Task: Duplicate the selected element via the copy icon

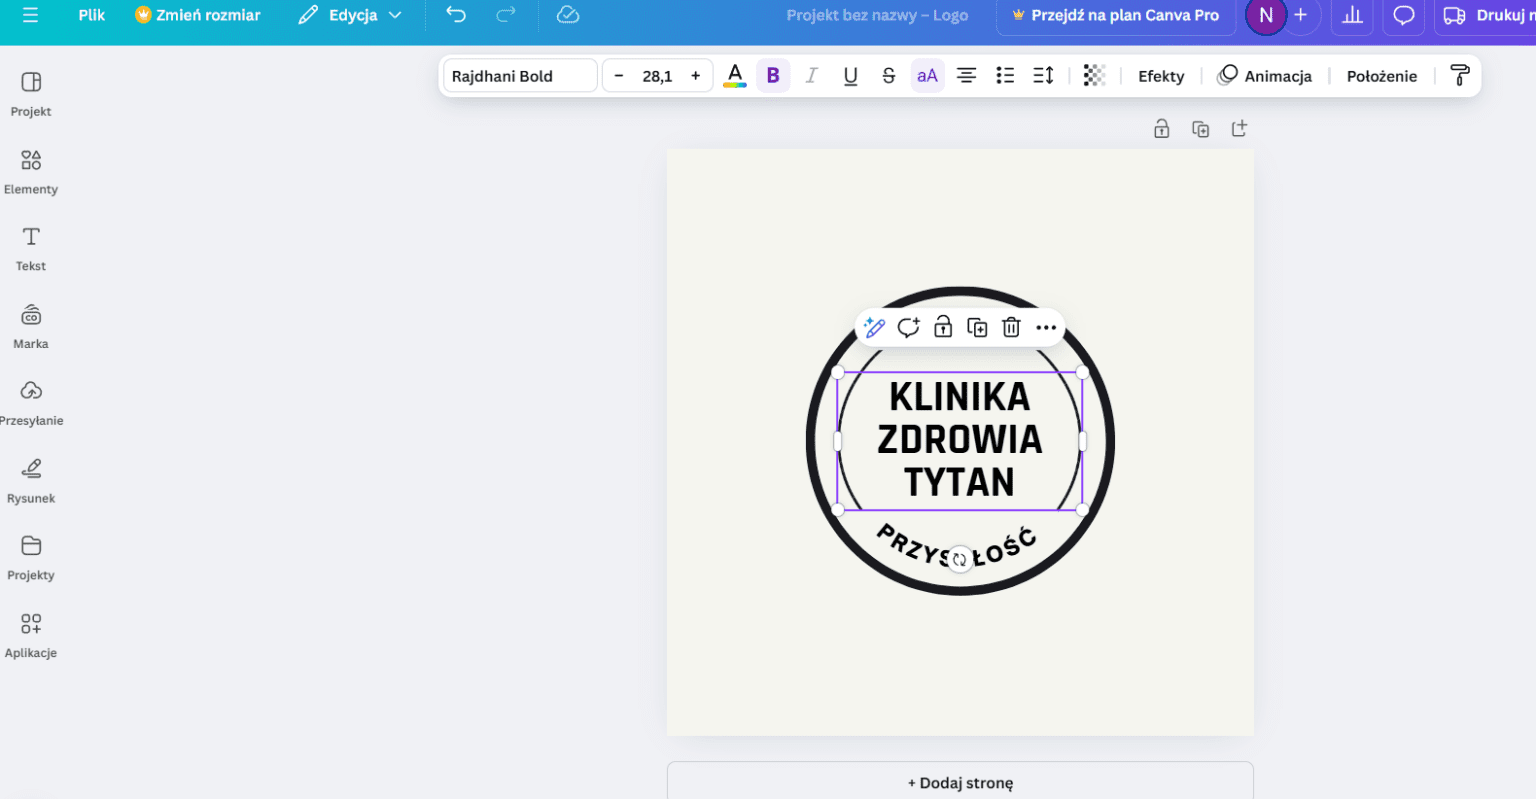Action: tap(977, 327)
